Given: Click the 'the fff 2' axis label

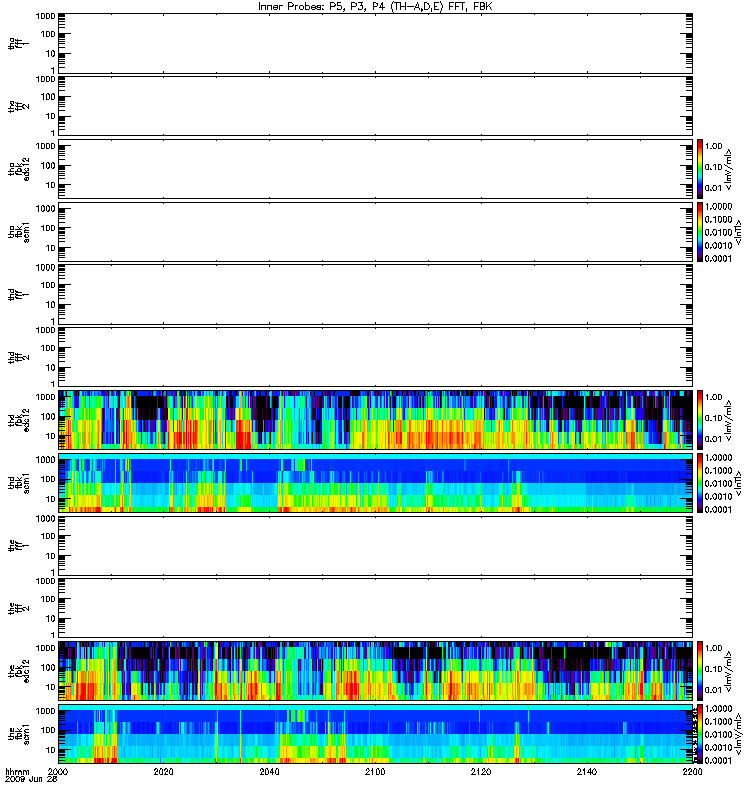Looking at the screenshot, I should point(19,608).
